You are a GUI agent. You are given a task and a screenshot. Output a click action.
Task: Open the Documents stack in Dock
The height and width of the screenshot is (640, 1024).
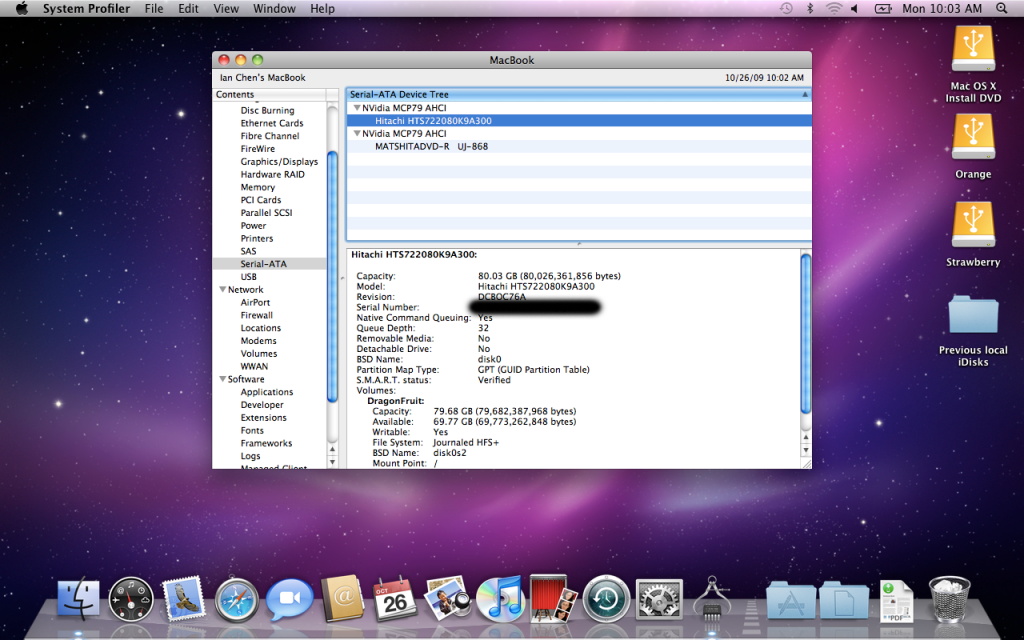pos(843,600)
